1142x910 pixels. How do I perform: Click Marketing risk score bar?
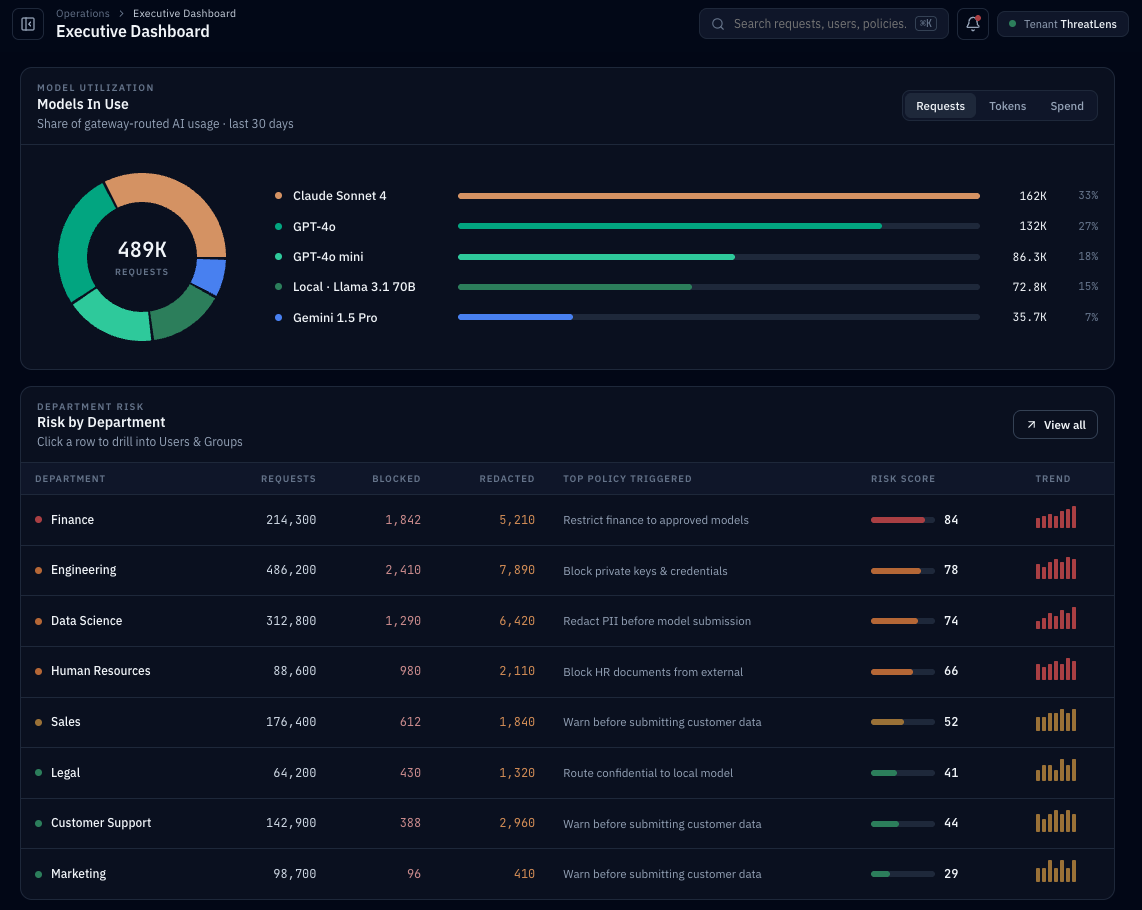(902, 874)
